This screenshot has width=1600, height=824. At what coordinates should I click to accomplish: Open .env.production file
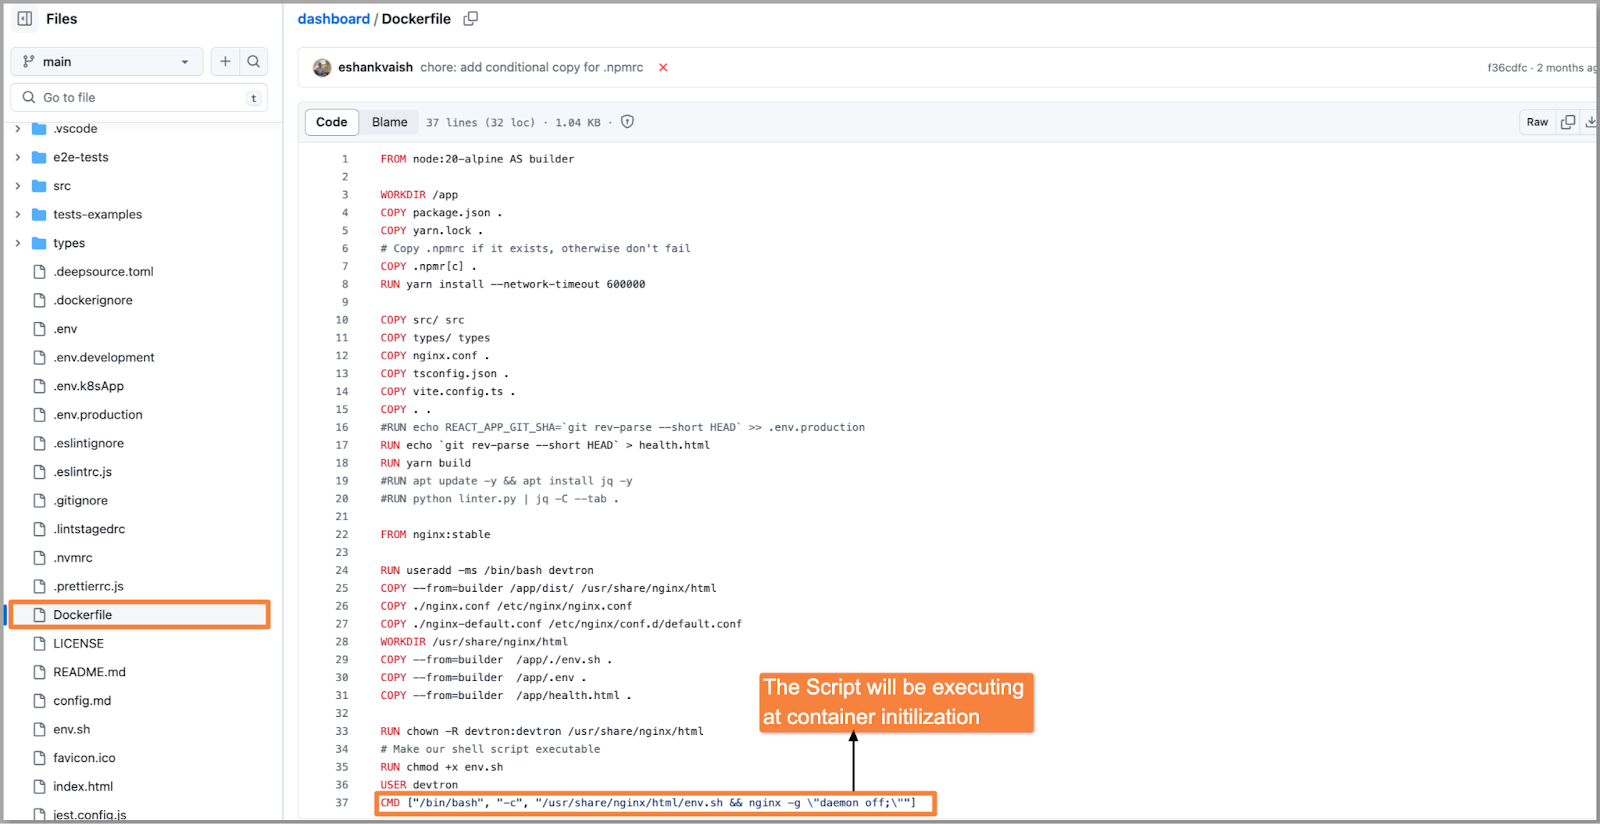pyautogui.click(x=98, y=415)
